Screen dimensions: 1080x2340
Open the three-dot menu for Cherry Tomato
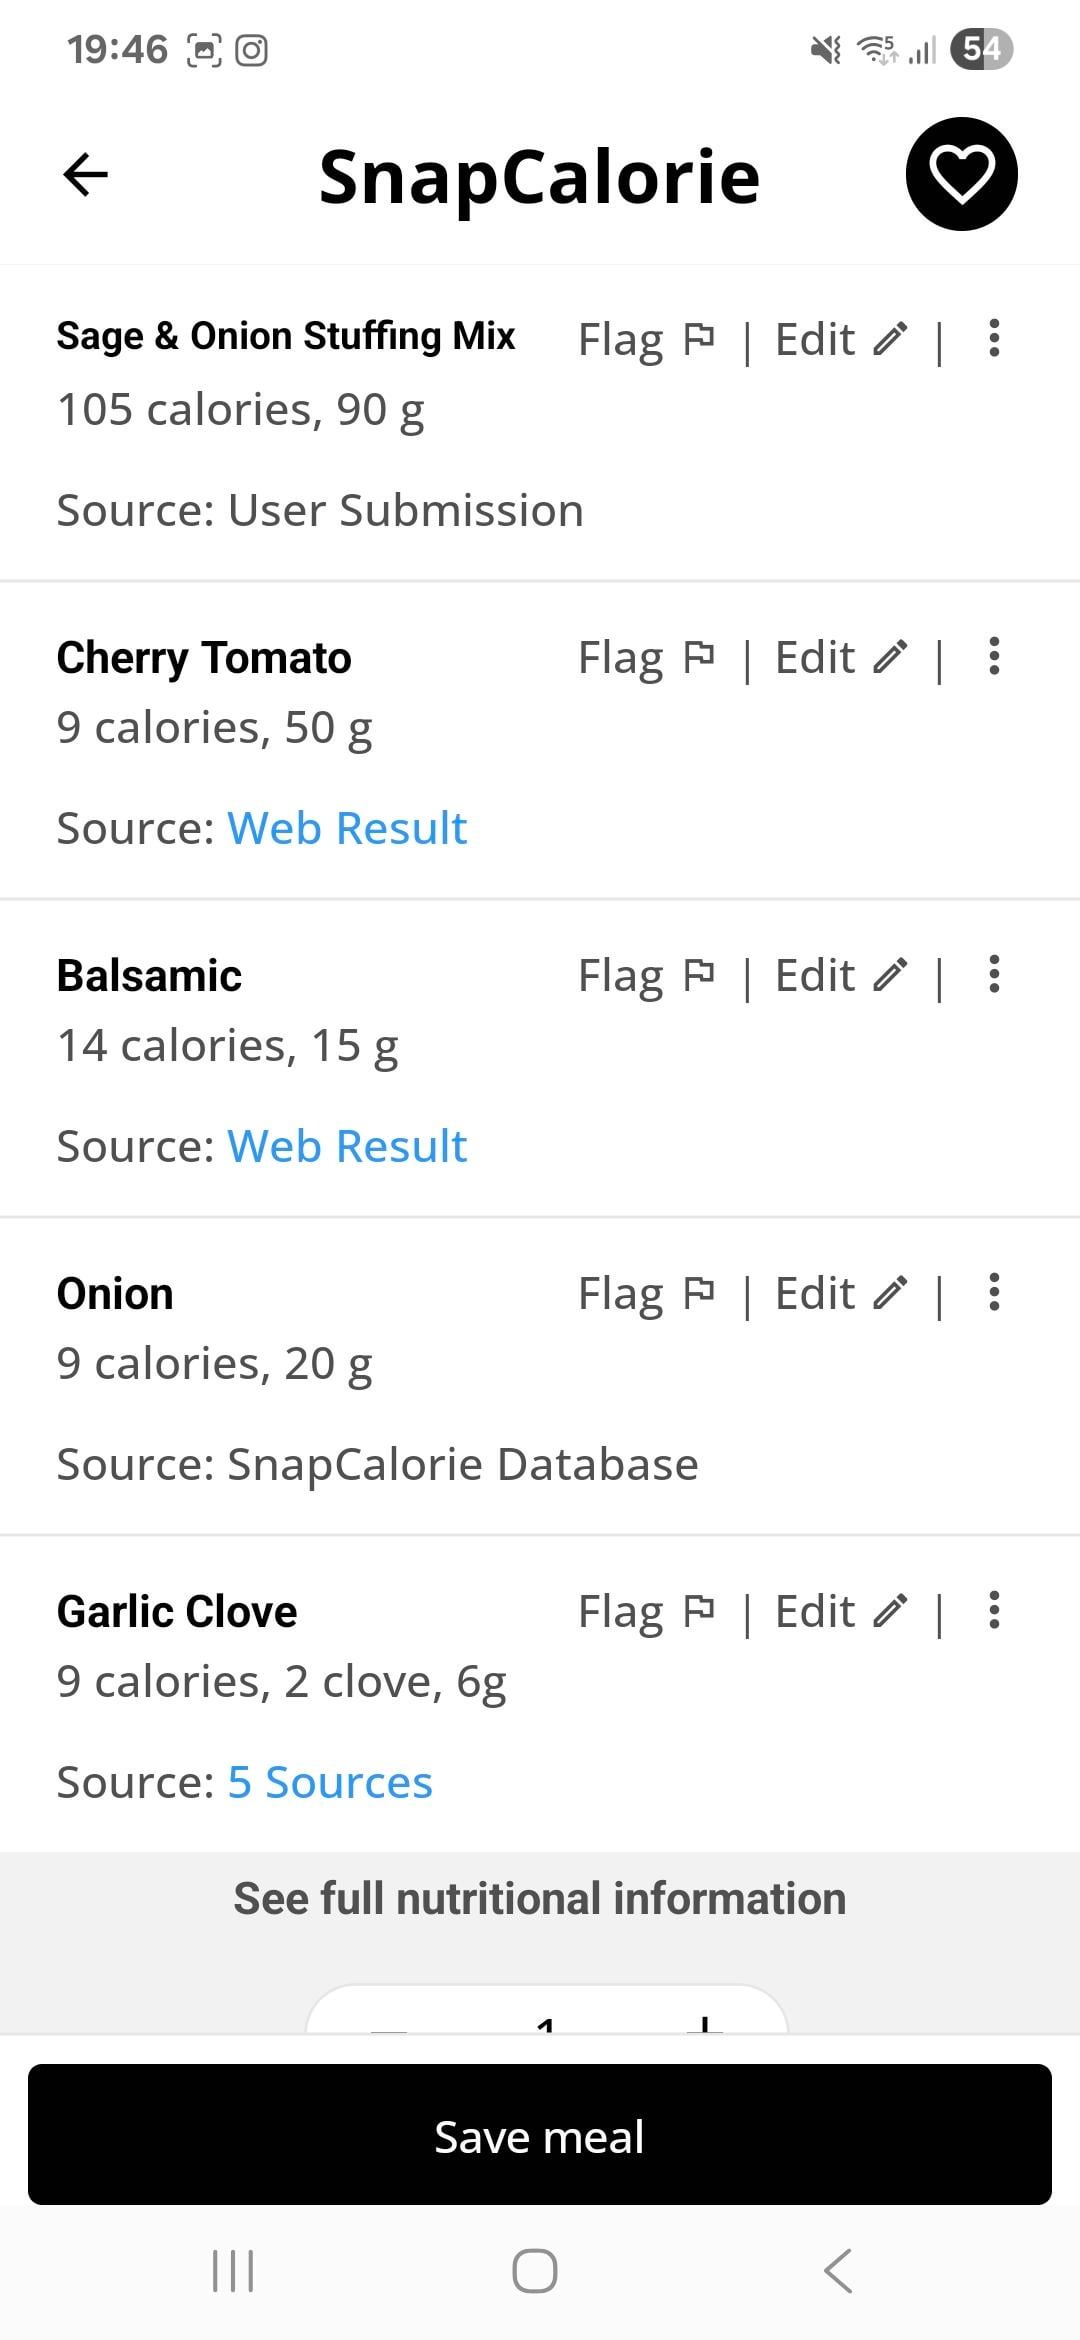pos(993,657)
